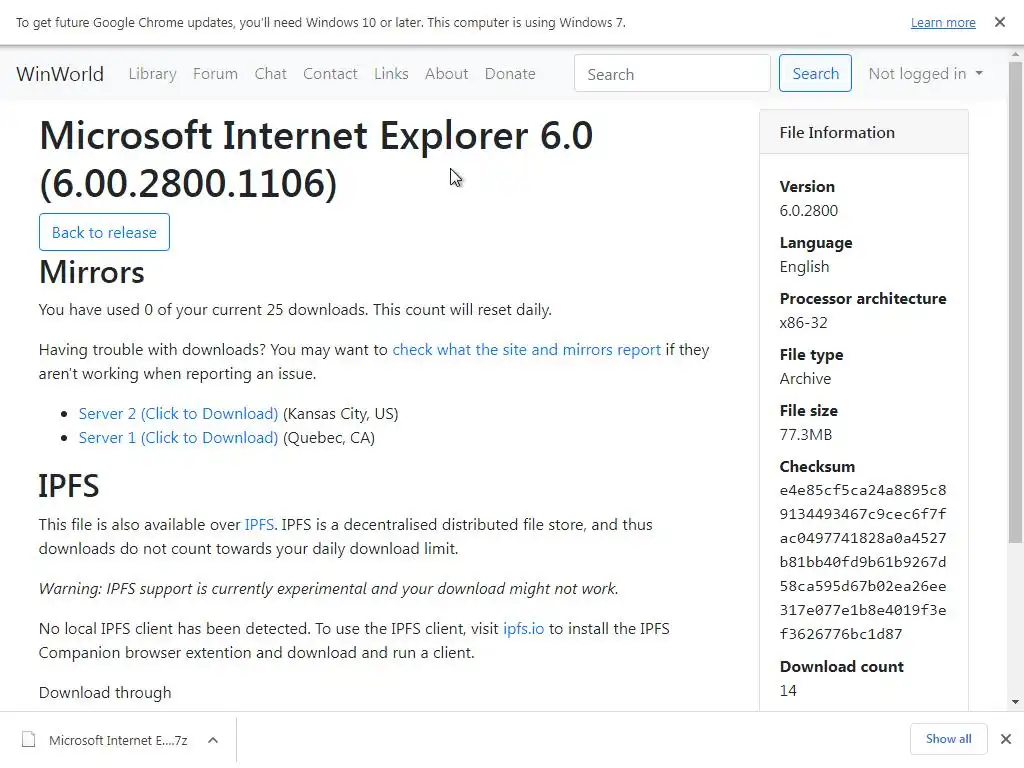The height and width of the screenshot is (768, 1024).
Task: Expand the Not logged in dropdown
Action: click(925, 74)
